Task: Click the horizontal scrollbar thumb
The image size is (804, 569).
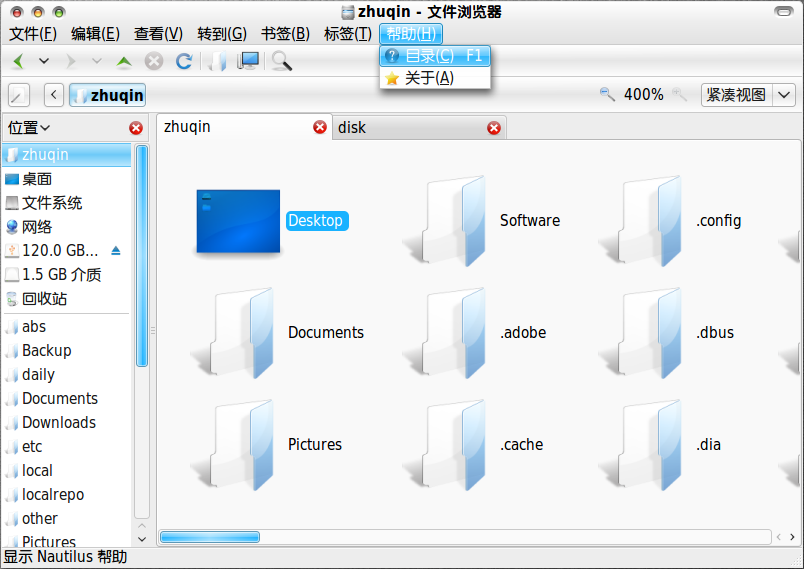Action: [x=210, y=537]
